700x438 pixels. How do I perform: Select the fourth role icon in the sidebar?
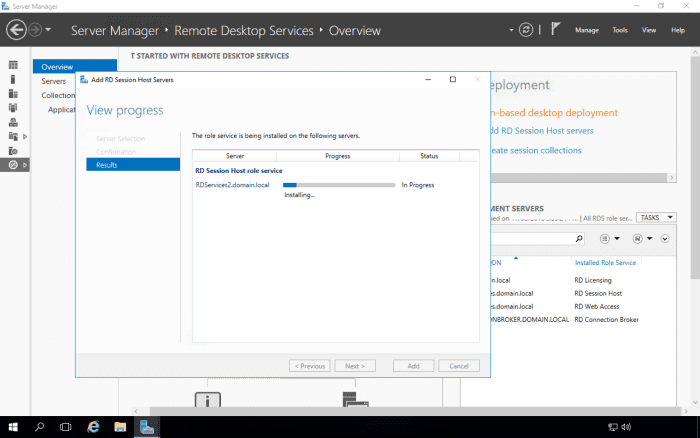point(13,108)
